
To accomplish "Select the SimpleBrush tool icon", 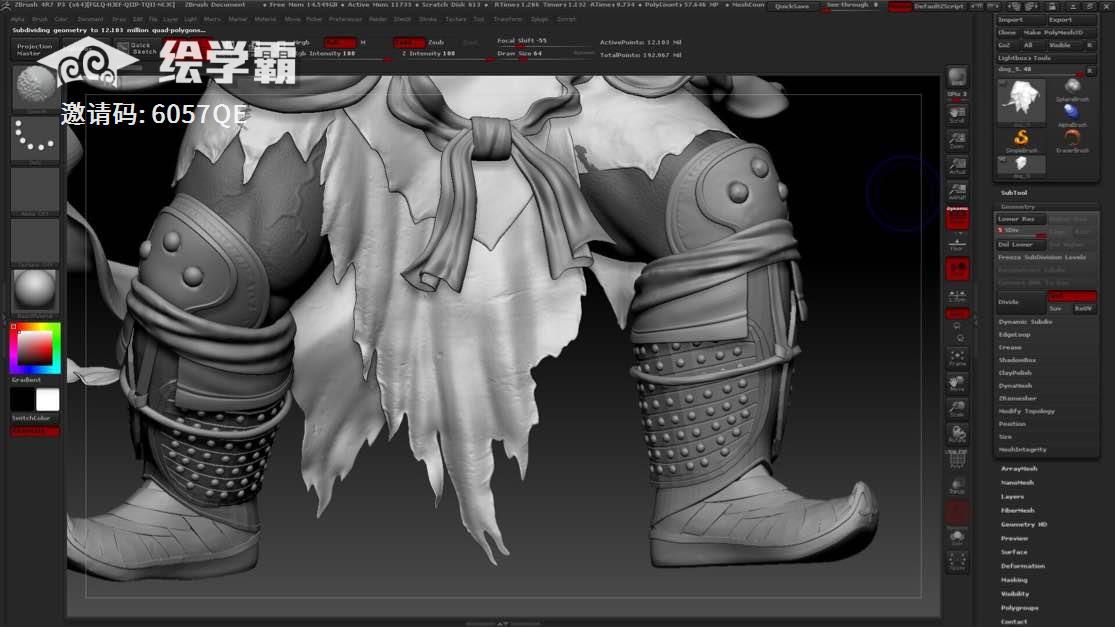I will pos(1021,140).
